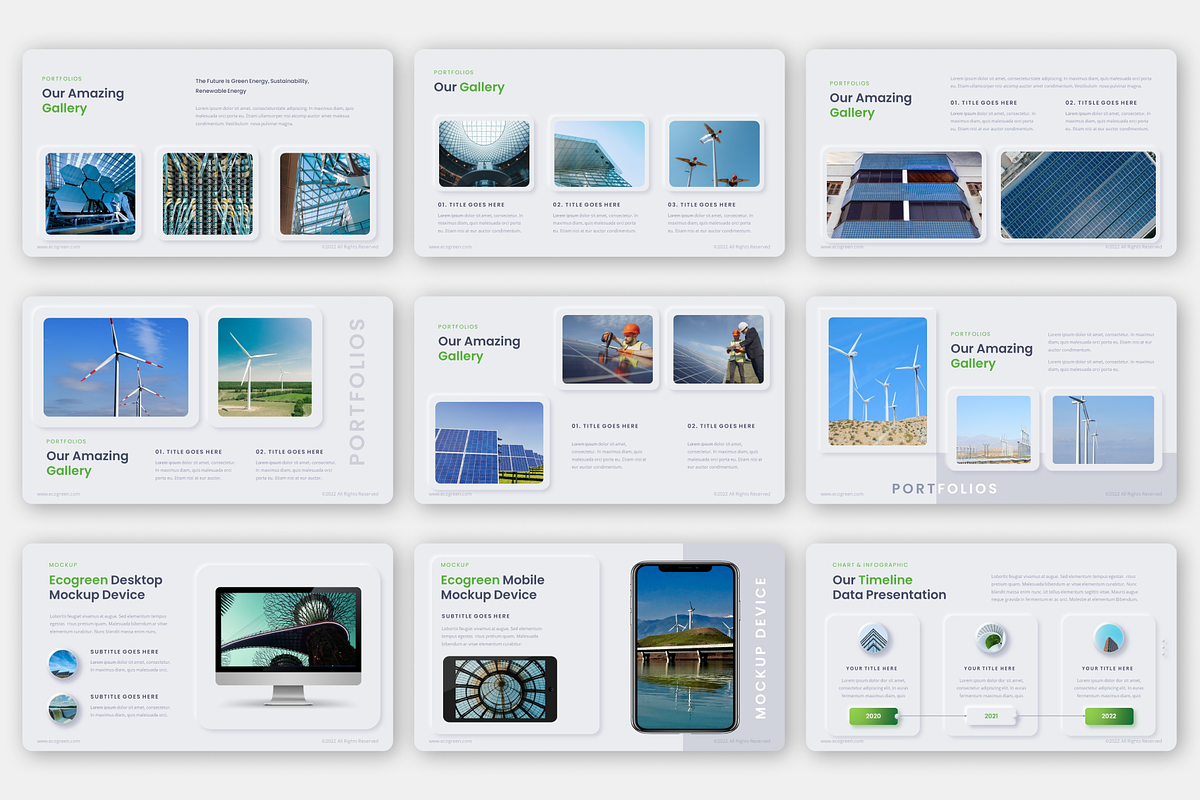This screenshot has height=800, width=1200.
Task: Select the iPhone mockup showing bridge and turbines
Action: coord(684,647)
